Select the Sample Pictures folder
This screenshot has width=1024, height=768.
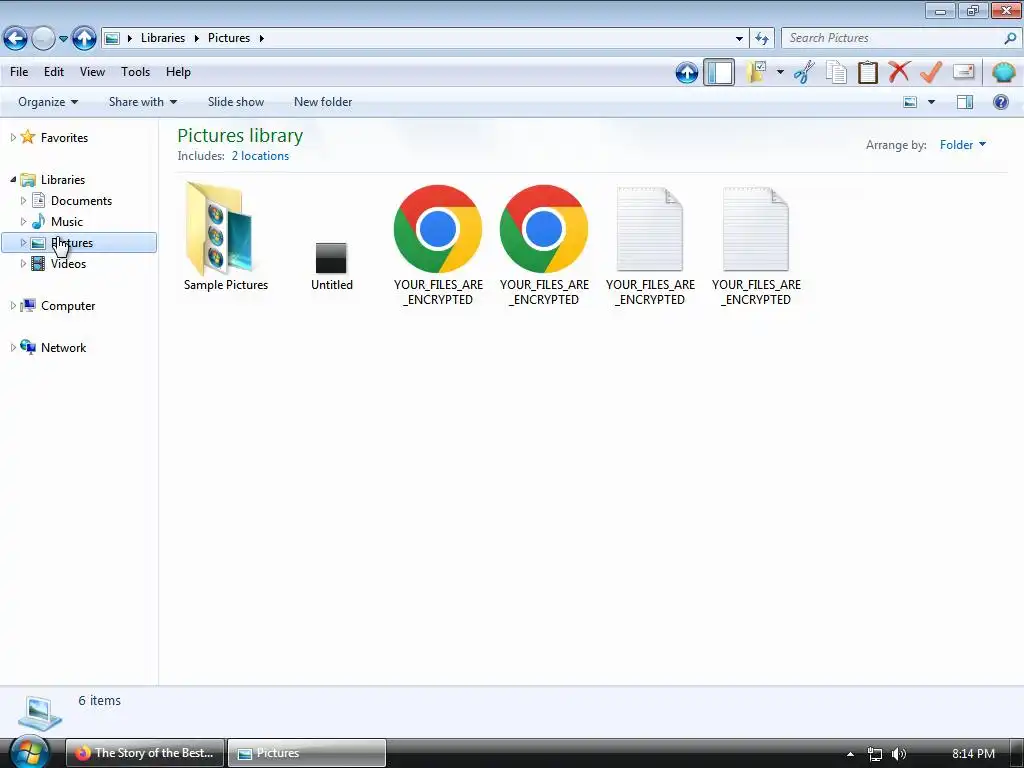point(225,237)
